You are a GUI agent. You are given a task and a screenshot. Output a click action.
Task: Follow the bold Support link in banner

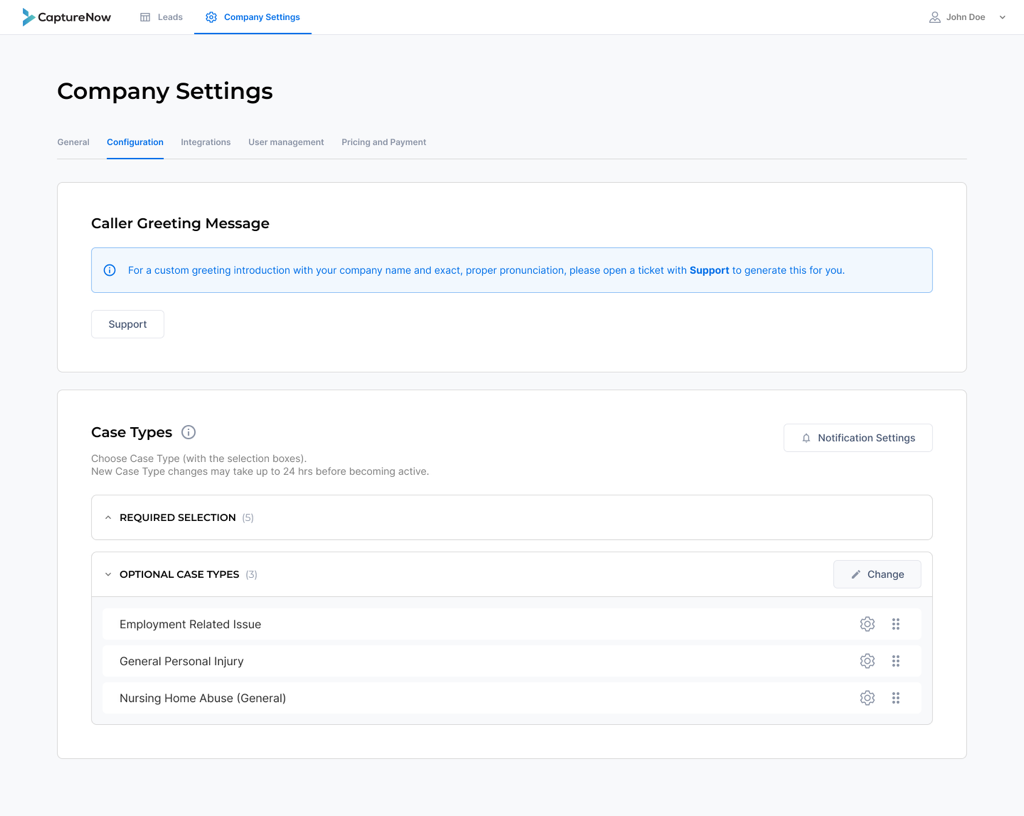pyautogui.click(x=709, y=270)
